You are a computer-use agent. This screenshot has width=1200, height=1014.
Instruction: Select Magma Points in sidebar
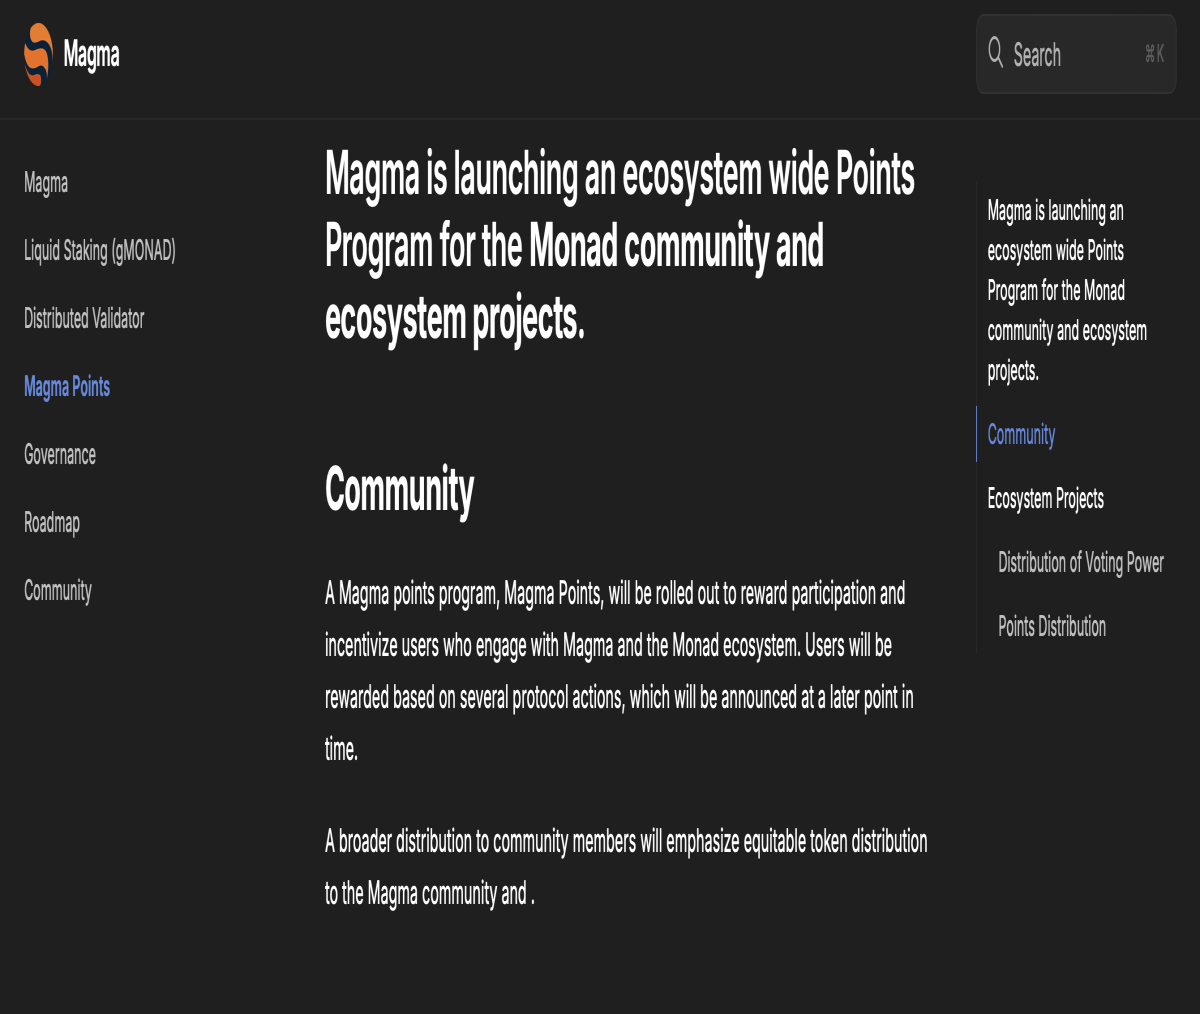pos(67,387)
